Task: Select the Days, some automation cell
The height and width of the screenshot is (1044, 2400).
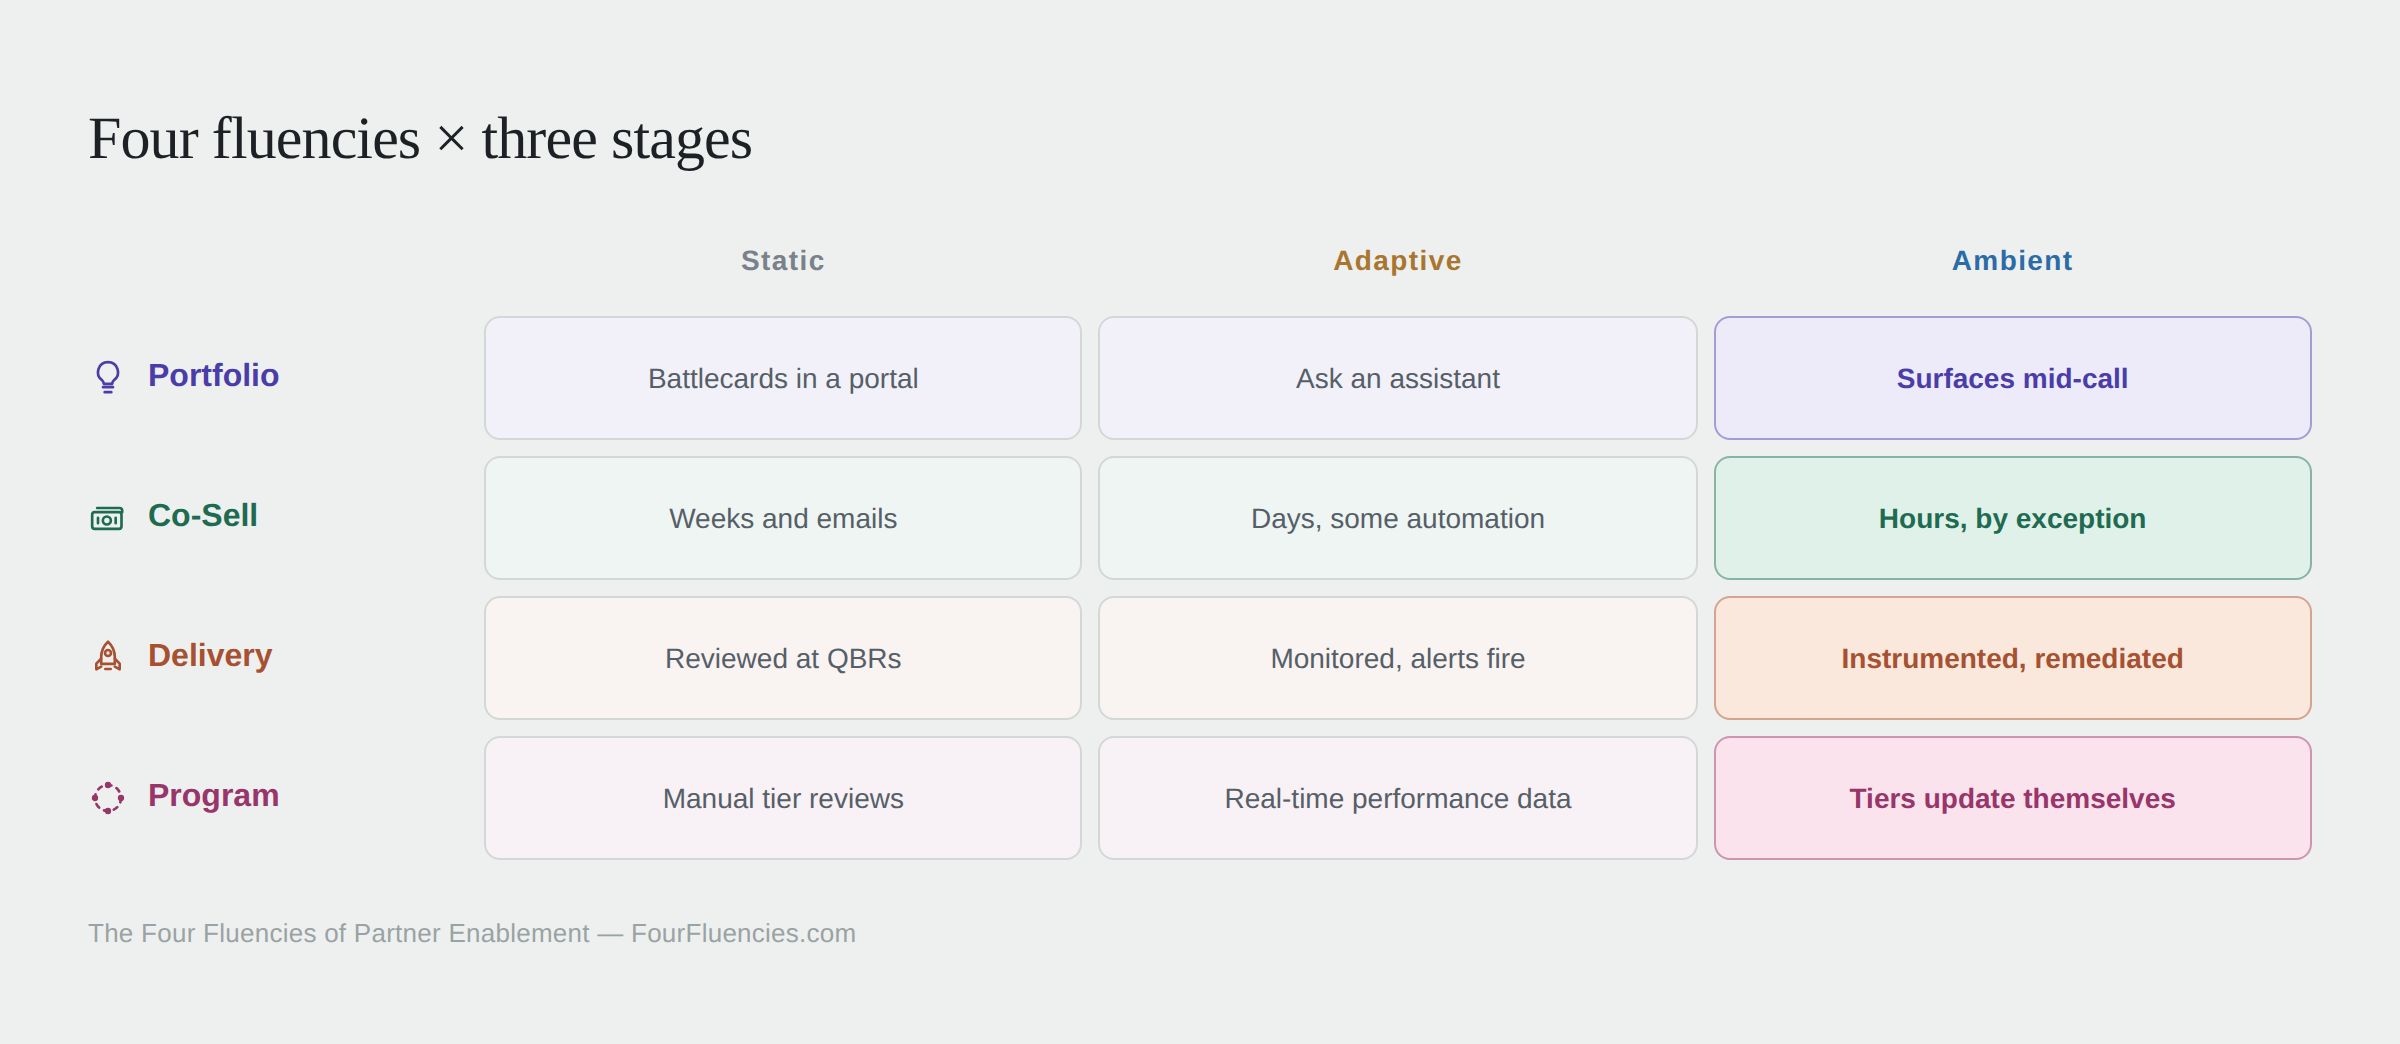Action: (x=1398, y=518)
